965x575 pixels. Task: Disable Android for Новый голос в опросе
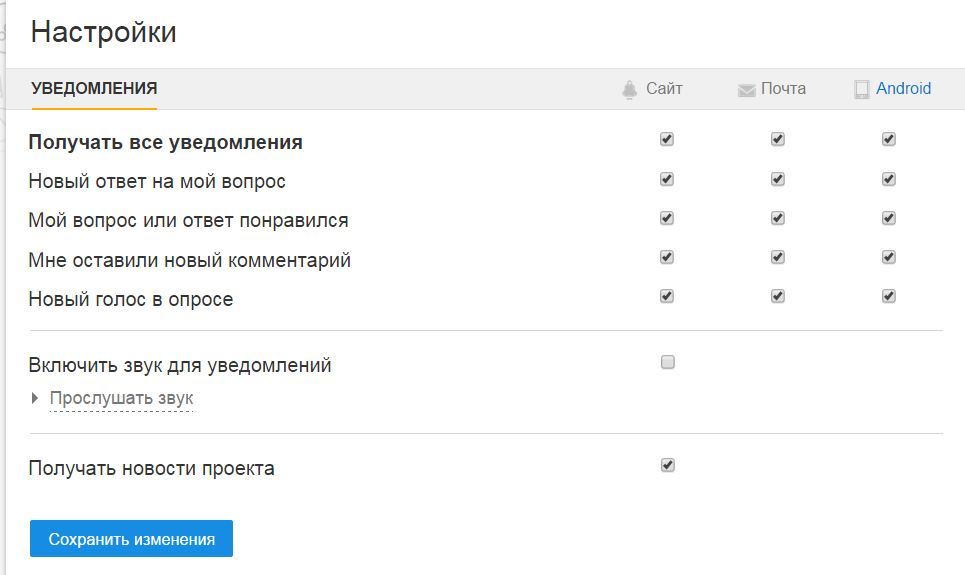pyautogui.click(x=889, y=297)
